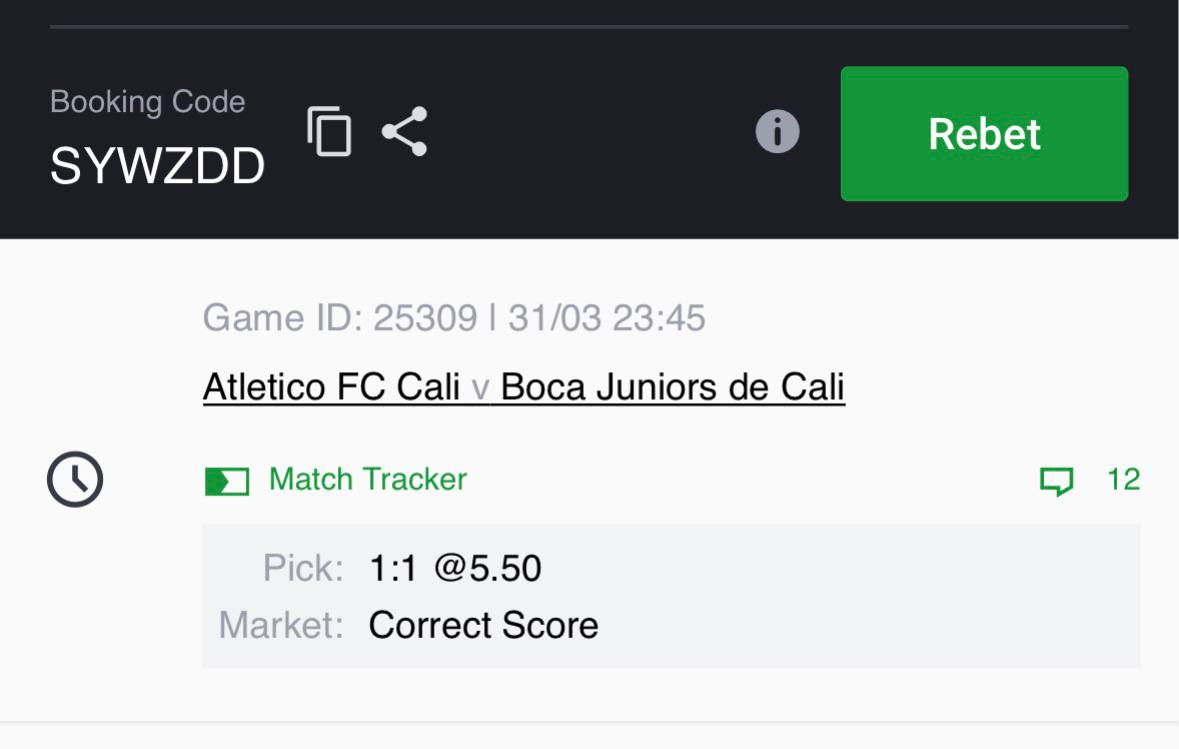1179x749 pixels.
Task: Open Atletico FC Cali team link
Action: 331,387
